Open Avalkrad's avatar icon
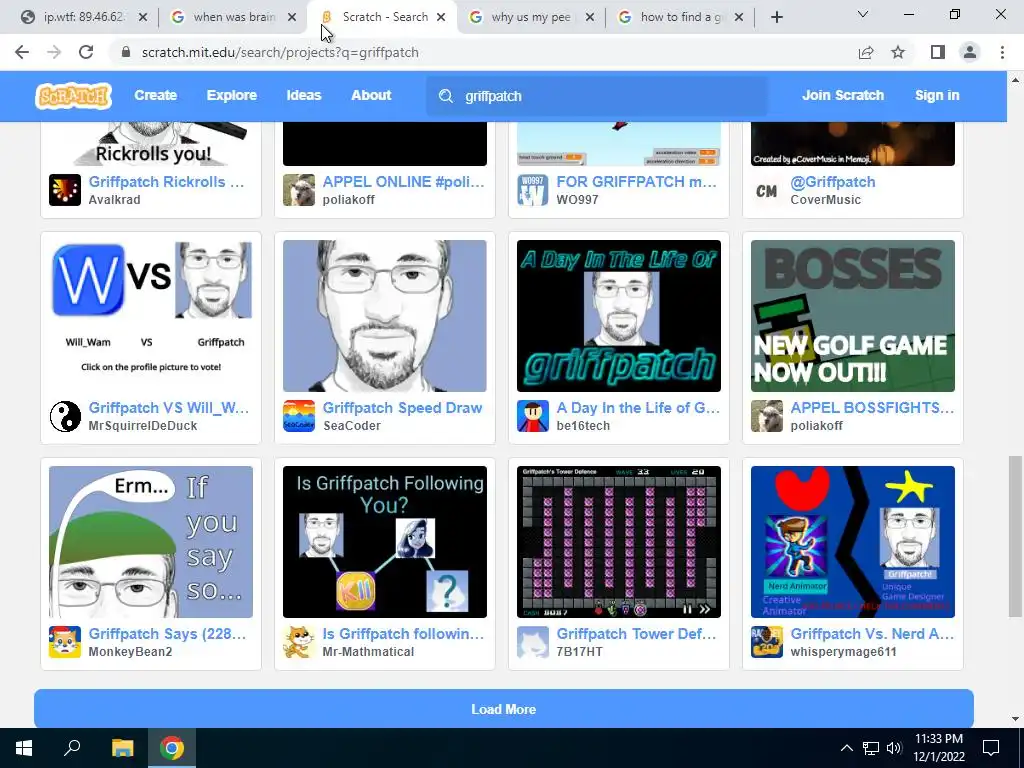1024x768 pixels. 65,190
